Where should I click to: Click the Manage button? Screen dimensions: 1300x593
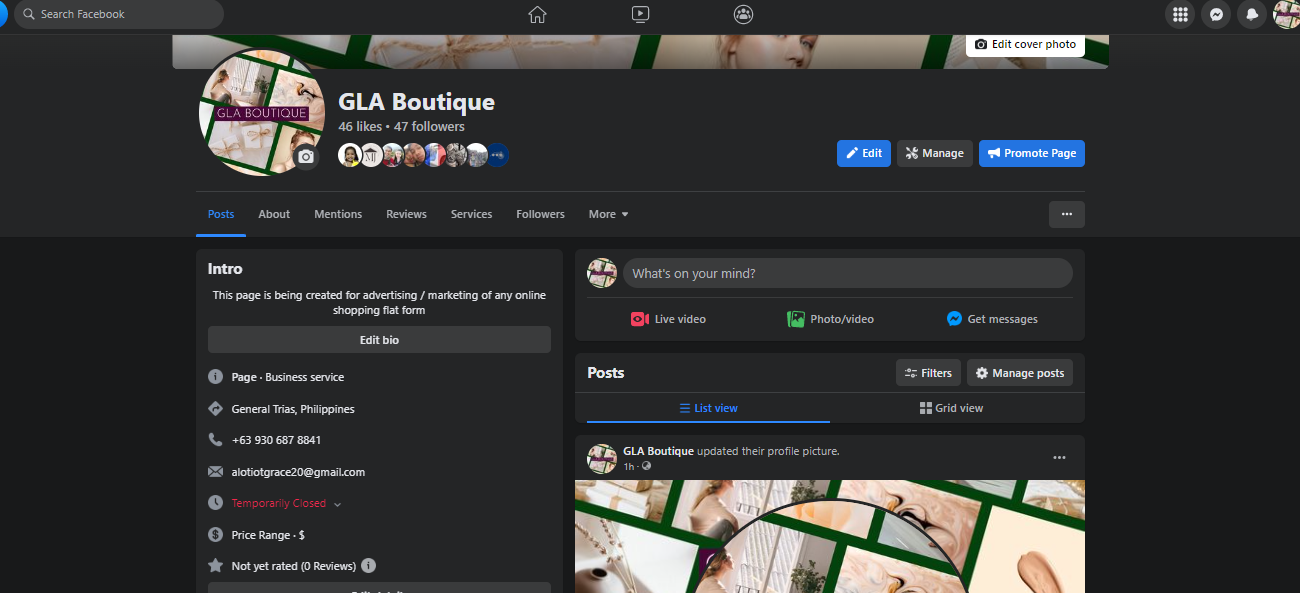[935, 153]
